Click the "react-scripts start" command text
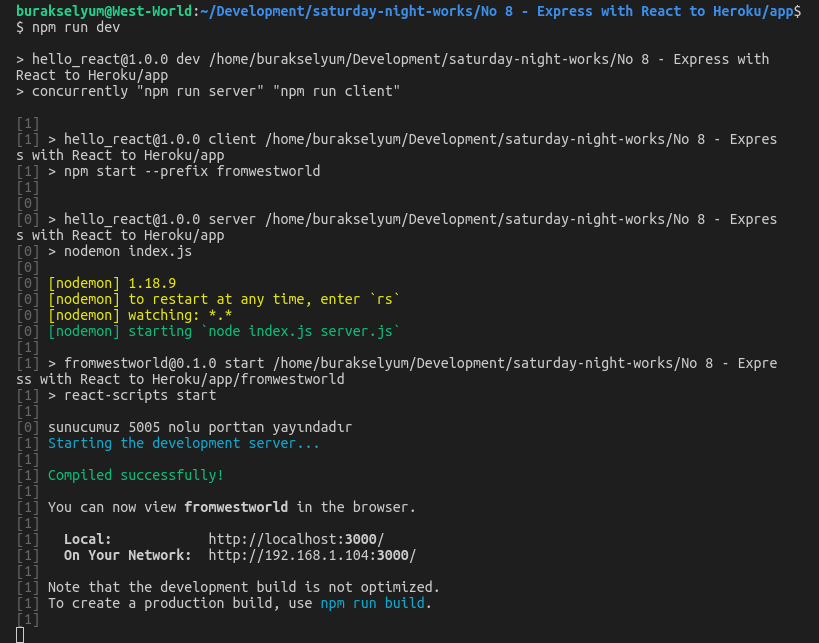The image size is (819, 643). tap(140, 395)
